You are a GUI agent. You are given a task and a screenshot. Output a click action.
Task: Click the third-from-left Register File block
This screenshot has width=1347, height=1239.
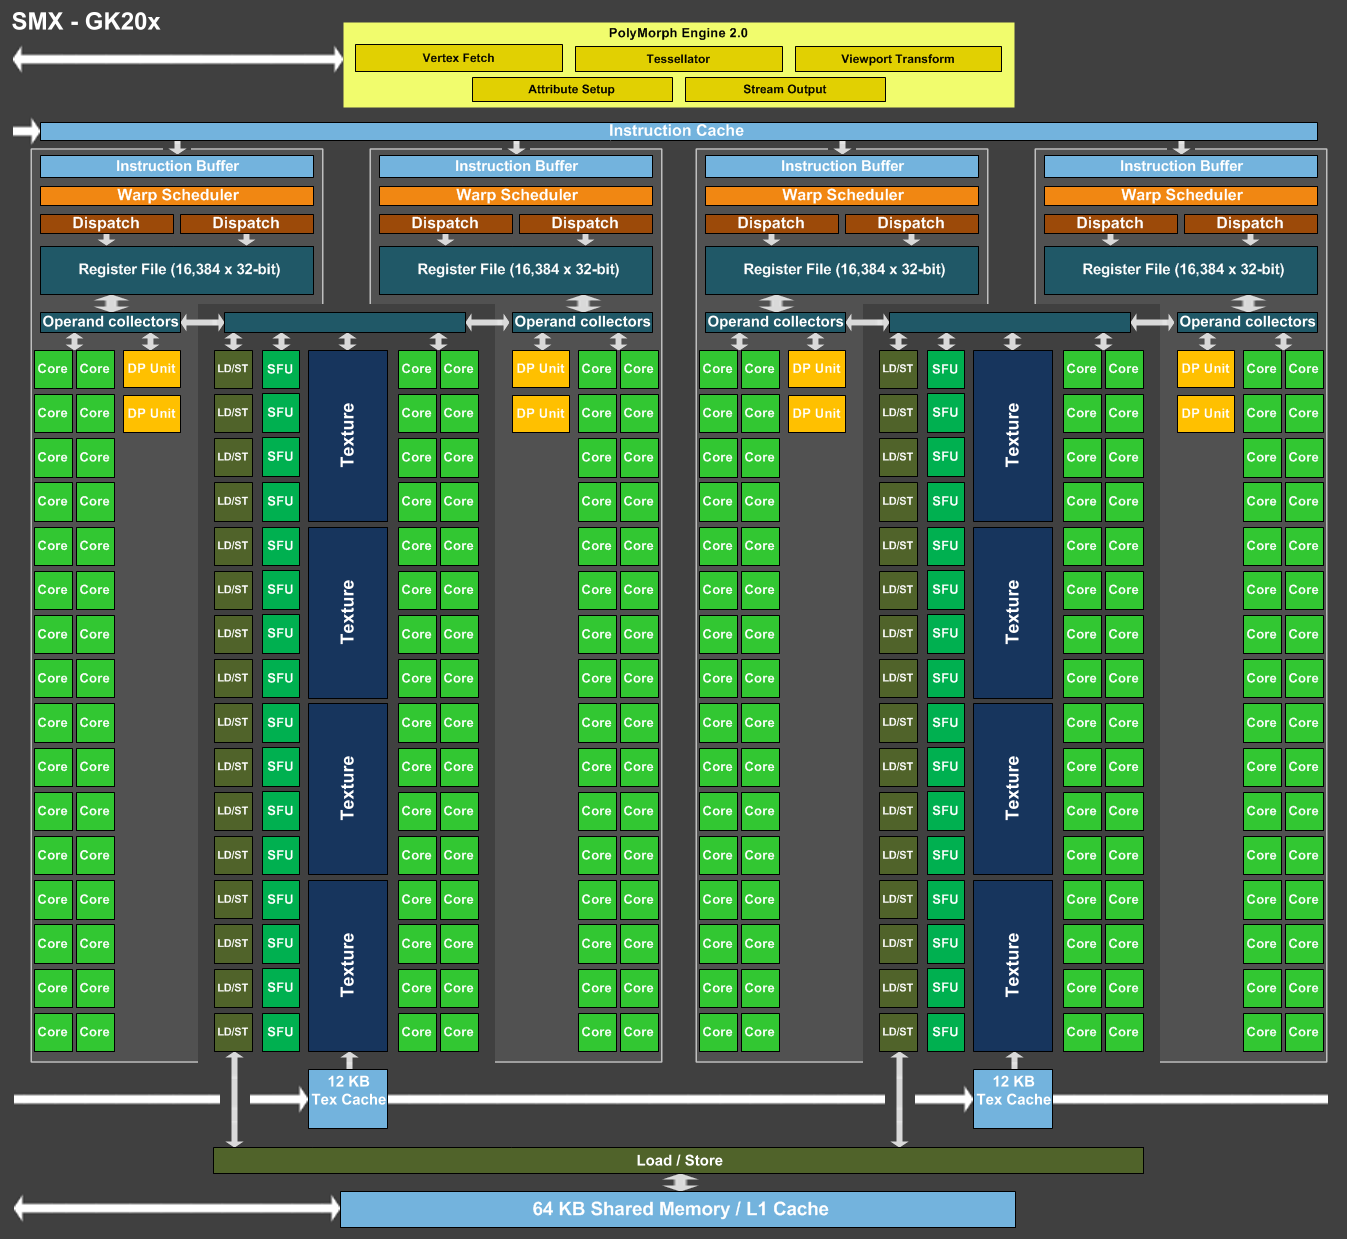(x=842, y=270)
